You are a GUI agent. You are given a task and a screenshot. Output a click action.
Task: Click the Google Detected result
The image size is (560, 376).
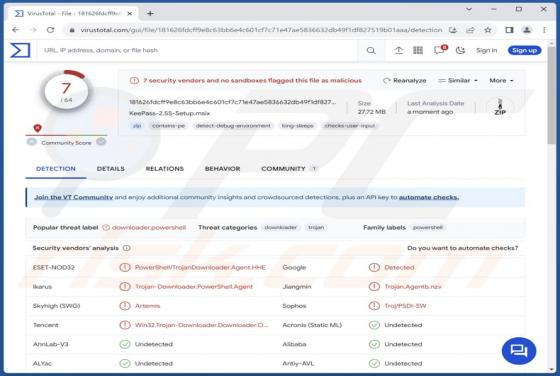(399, 267)
